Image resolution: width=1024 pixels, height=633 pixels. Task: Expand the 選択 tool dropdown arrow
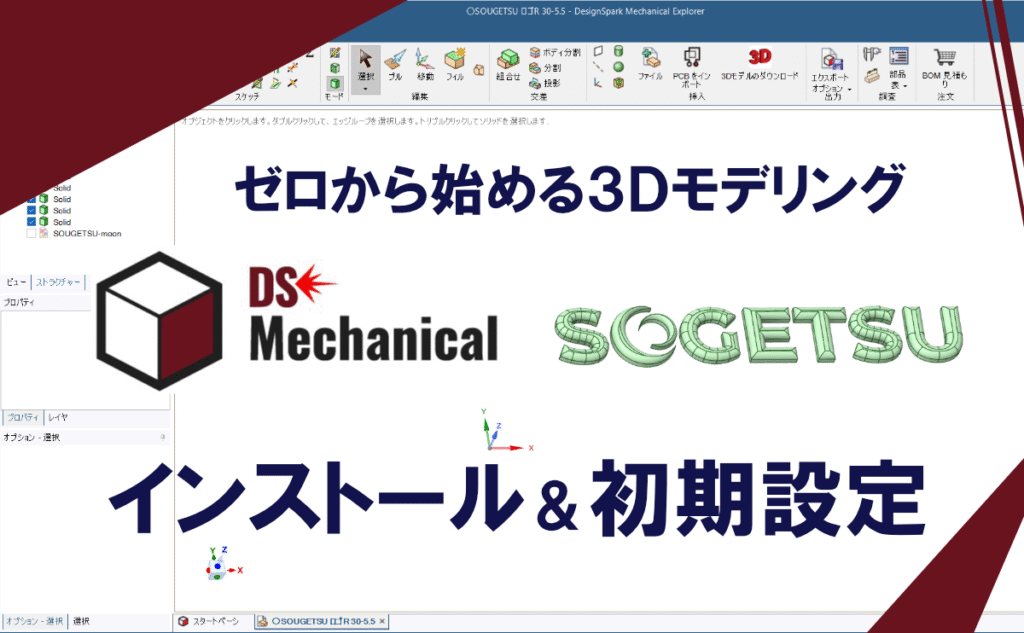tap(365, 89)
